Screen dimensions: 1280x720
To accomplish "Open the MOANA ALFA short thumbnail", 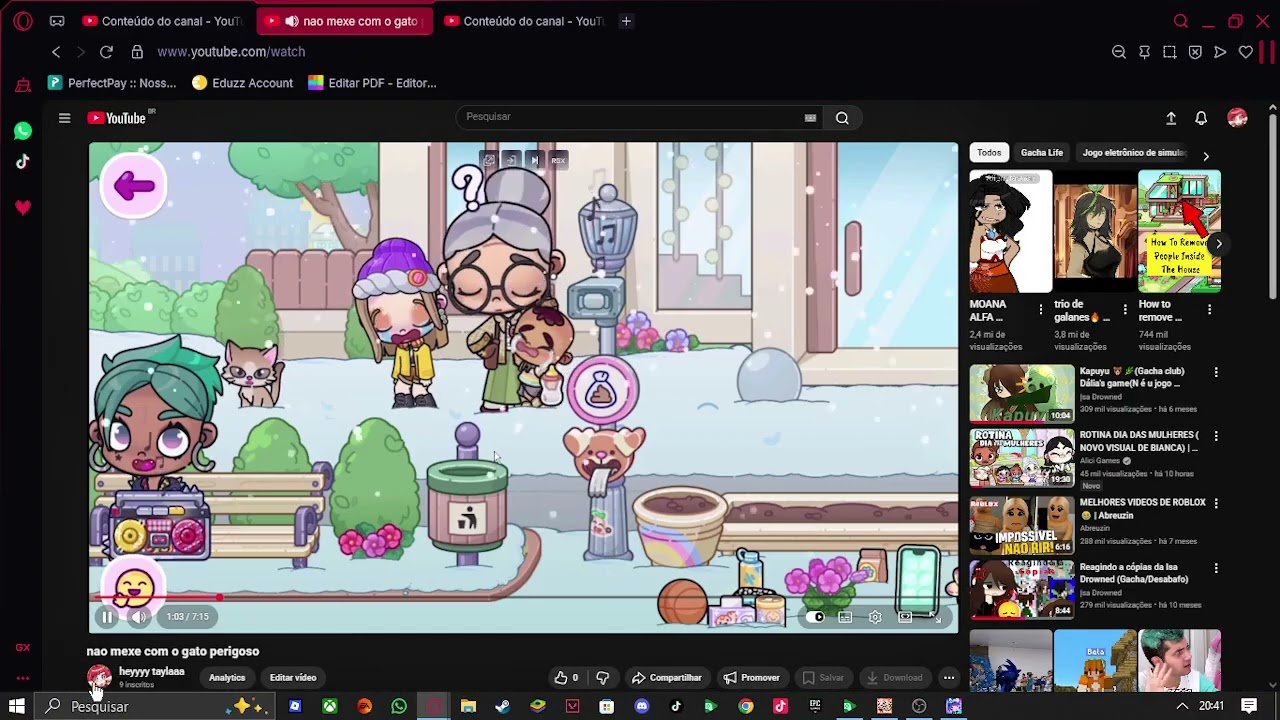I will point(1010,232).
